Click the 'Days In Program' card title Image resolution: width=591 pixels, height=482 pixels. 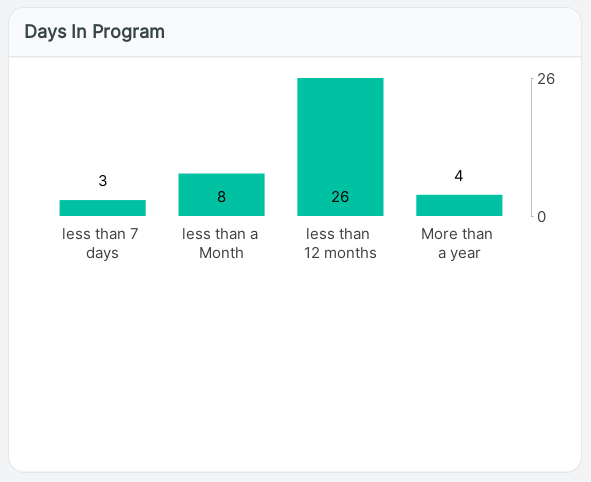(x=95, y=32)
